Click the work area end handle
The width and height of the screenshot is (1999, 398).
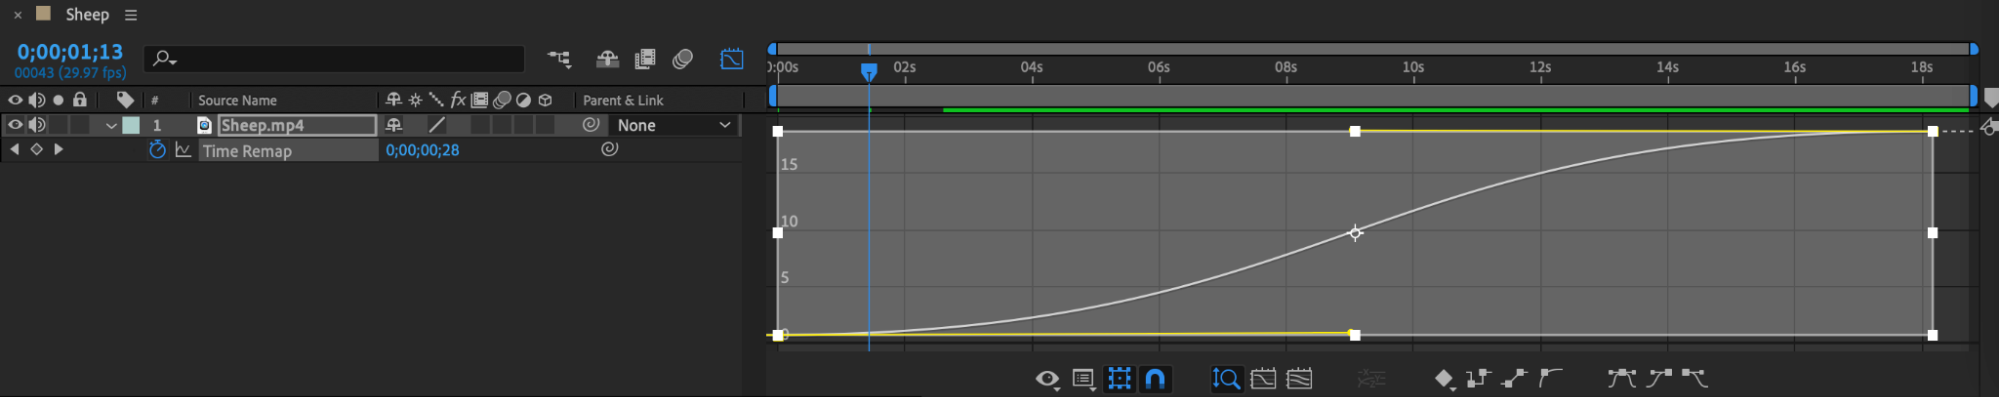click(x=1973, y=96)
